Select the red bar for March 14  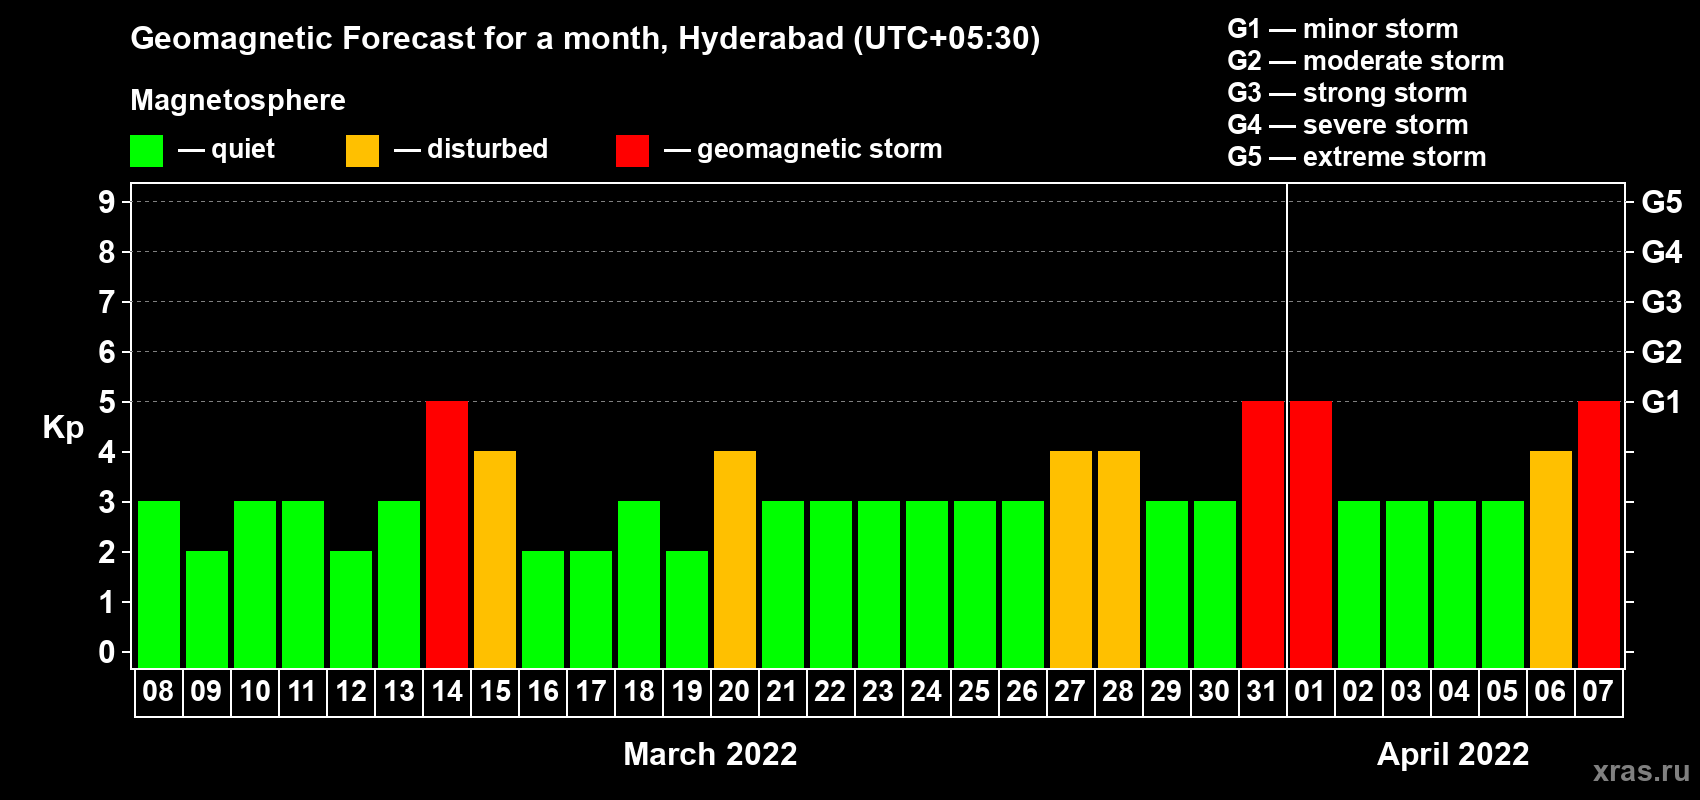447,534
